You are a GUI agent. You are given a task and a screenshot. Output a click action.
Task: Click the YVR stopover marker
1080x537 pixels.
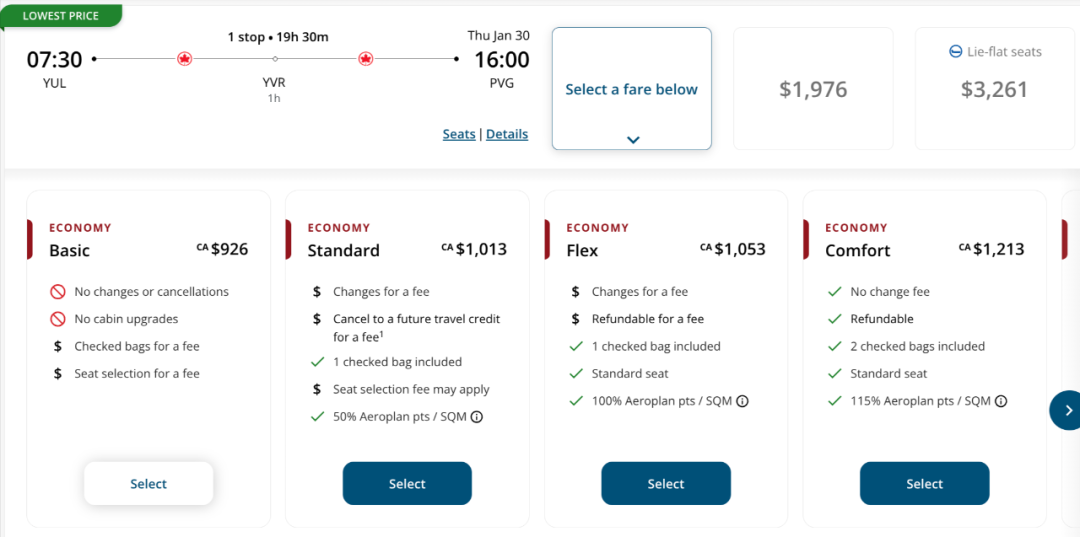[x=275, y=59]
